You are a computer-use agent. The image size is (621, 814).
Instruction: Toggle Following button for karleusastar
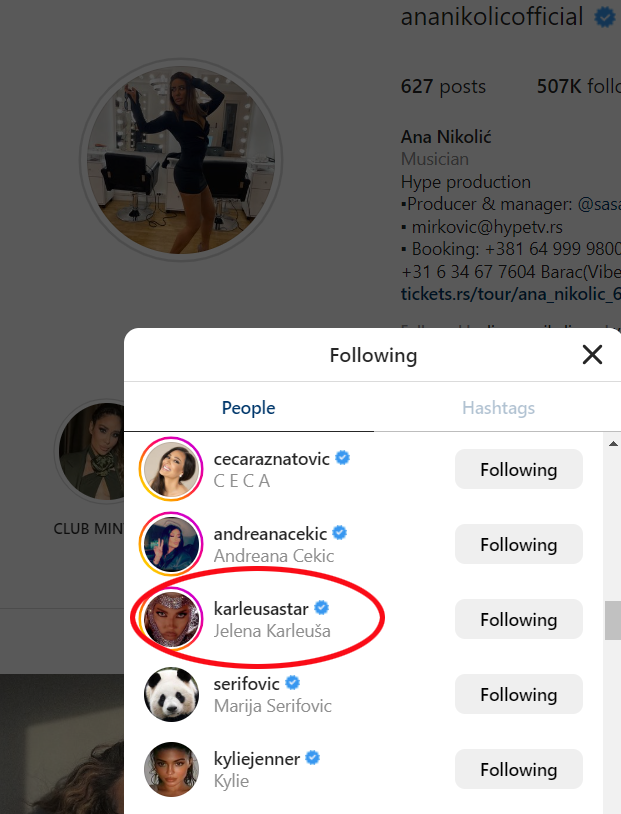[518, 620]
